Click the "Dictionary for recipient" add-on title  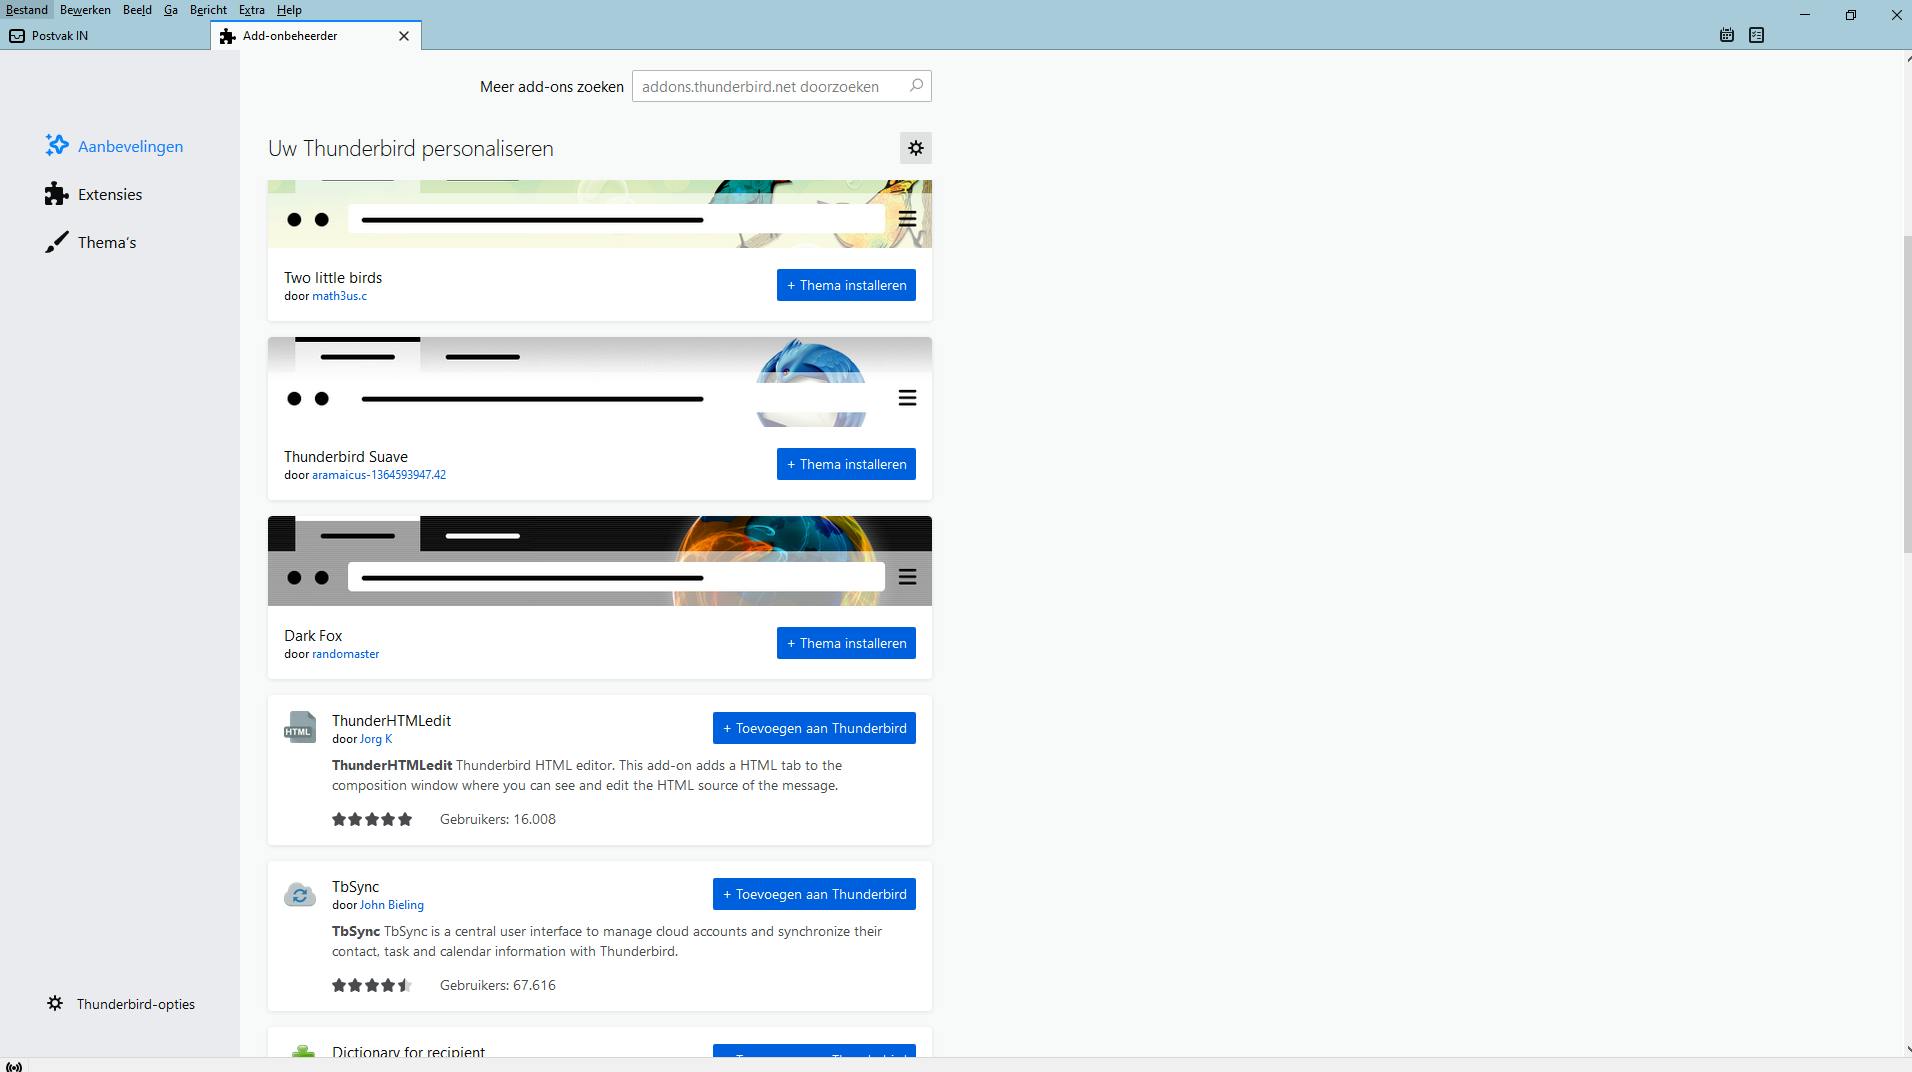pos(408,1052)
